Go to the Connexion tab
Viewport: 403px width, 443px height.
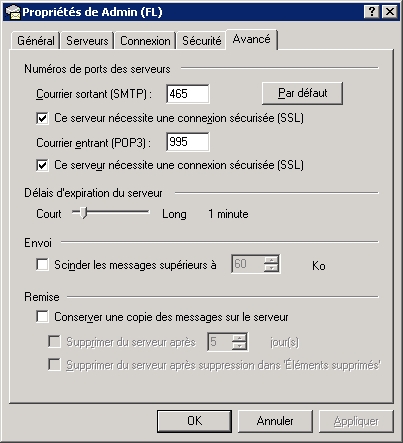(x=145, y=41)
